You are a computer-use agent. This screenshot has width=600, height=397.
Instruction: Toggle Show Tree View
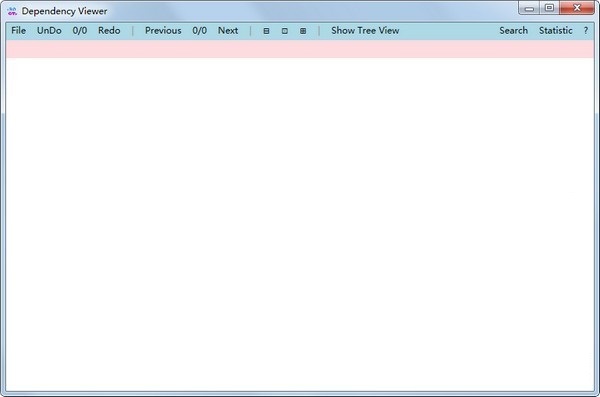coord(365,31)
